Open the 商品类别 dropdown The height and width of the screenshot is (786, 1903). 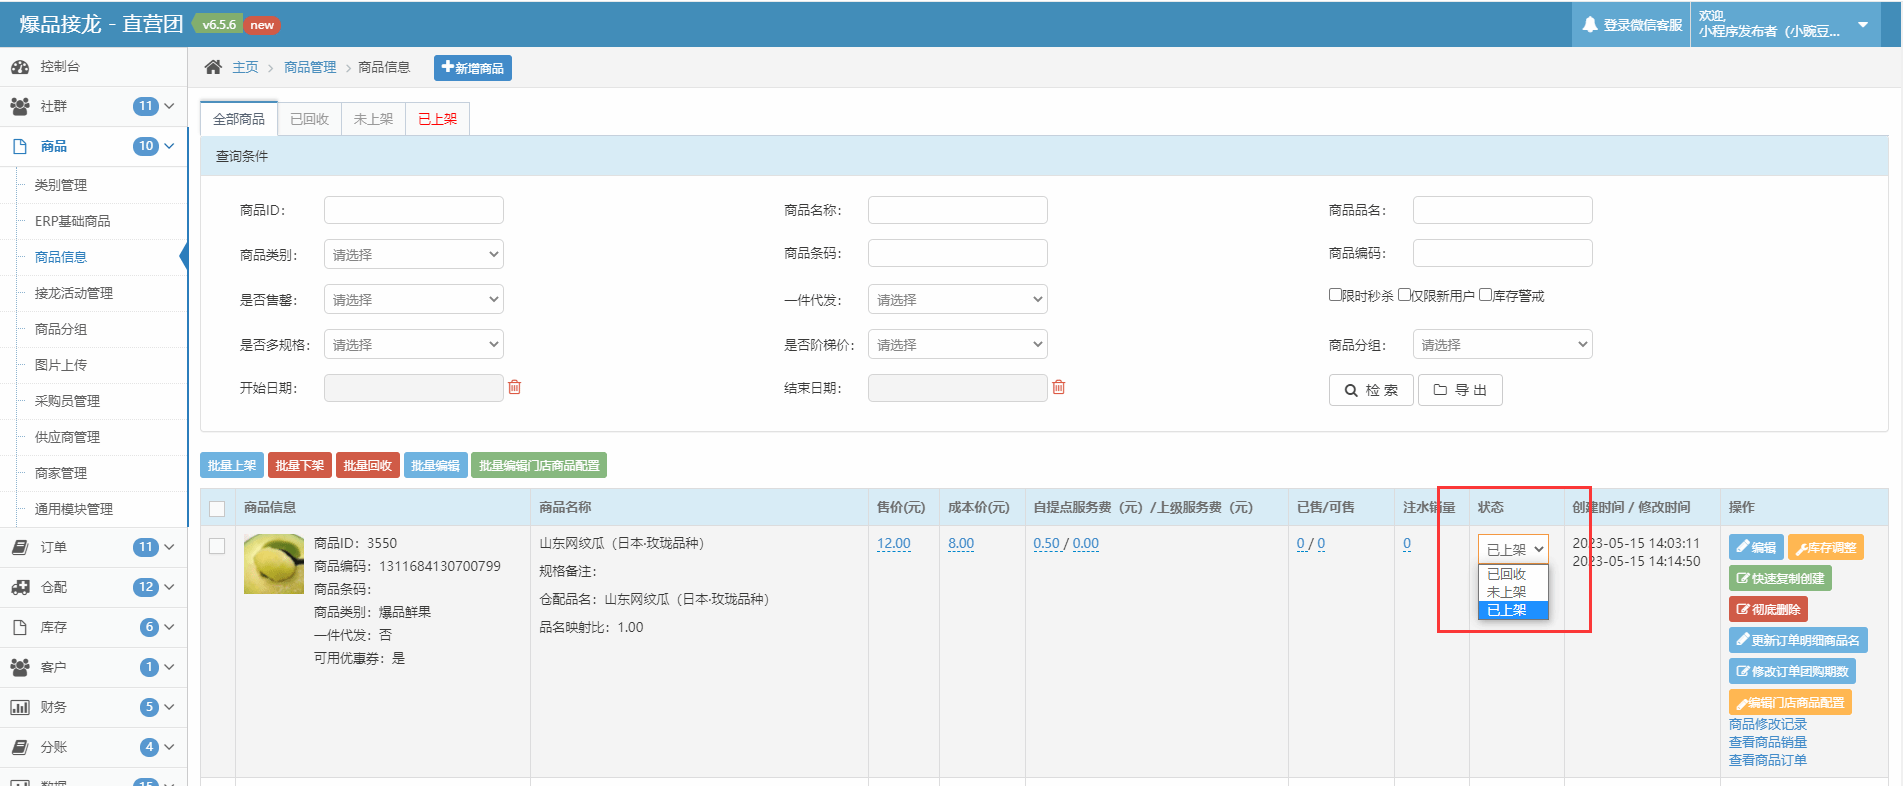coord(414,255)
